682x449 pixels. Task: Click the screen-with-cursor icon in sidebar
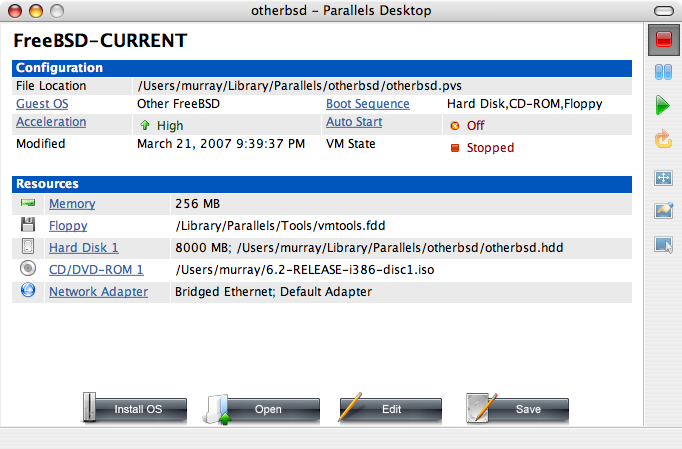tap(662, 244)
